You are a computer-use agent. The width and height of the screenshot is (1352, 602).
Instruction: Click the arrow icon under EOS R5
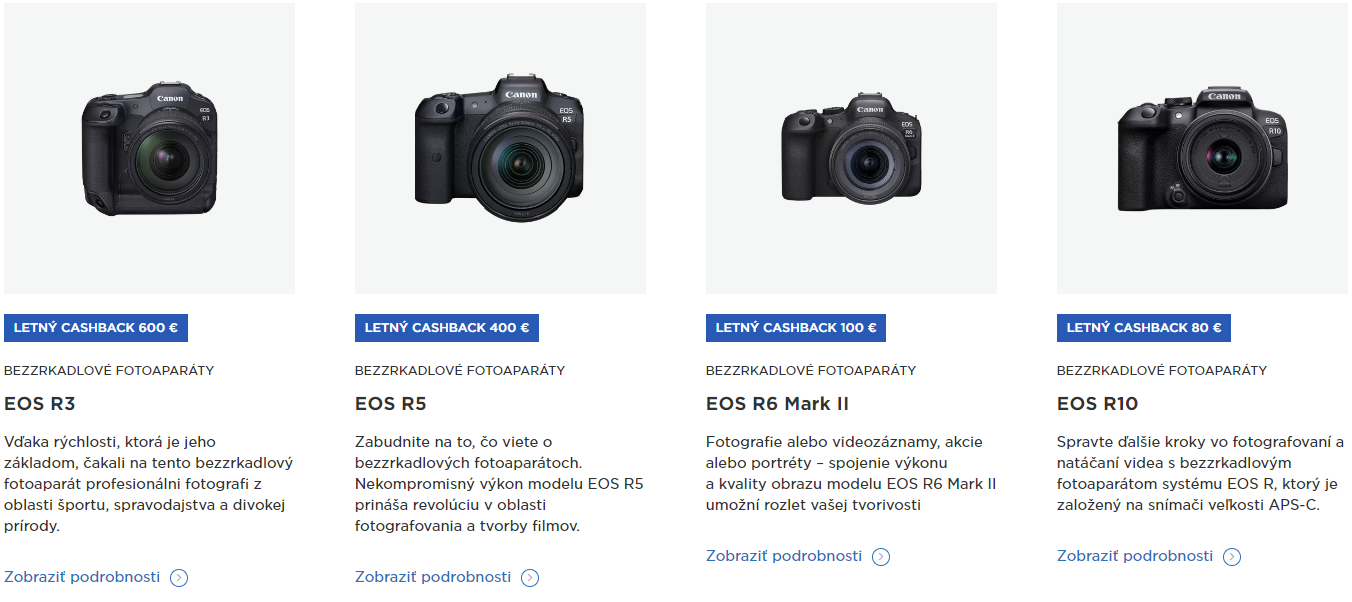tap(530, 577)
